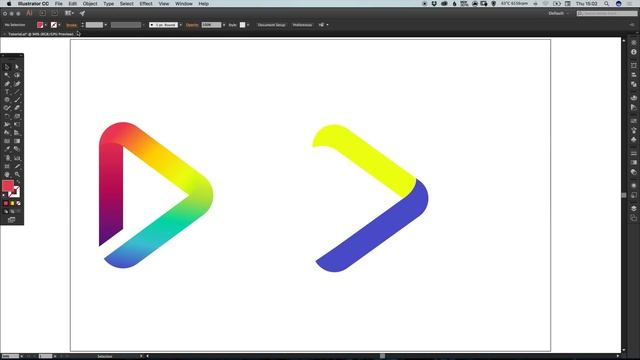
Task: Open macOS Spotlight search icon
Action: click(607, 4)
